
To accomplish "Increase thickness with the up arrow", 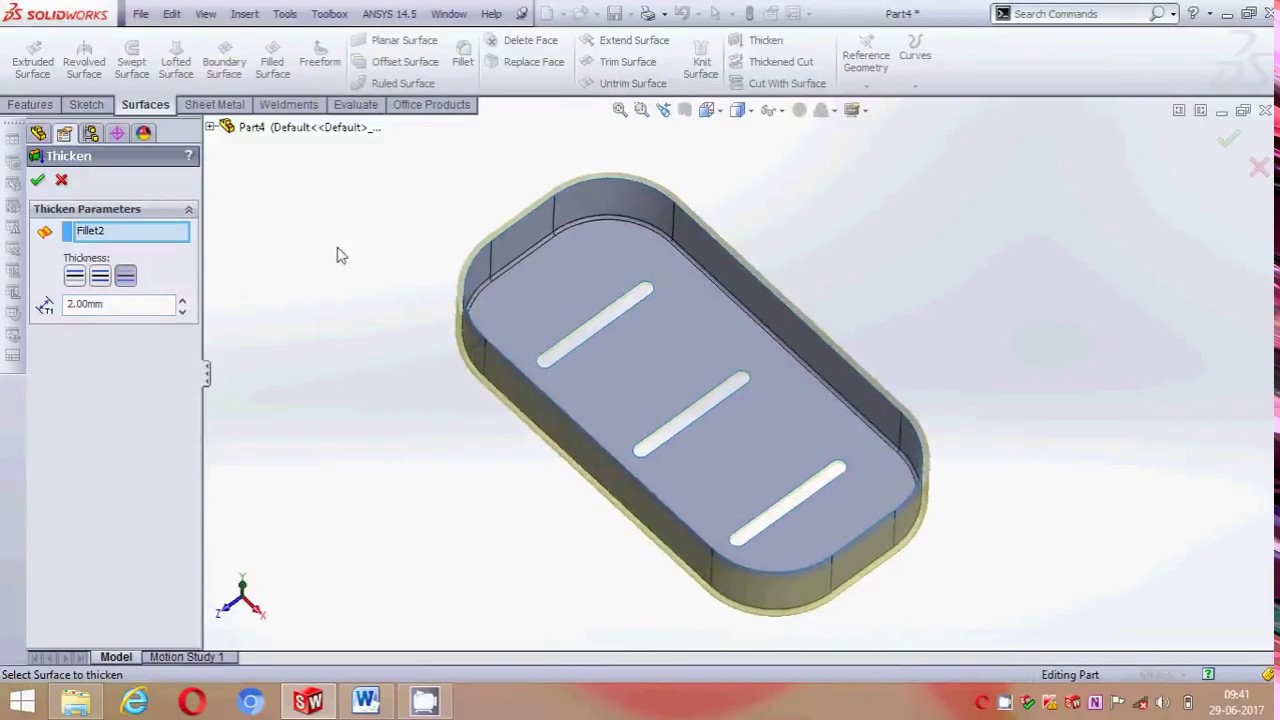I will 182,299.
